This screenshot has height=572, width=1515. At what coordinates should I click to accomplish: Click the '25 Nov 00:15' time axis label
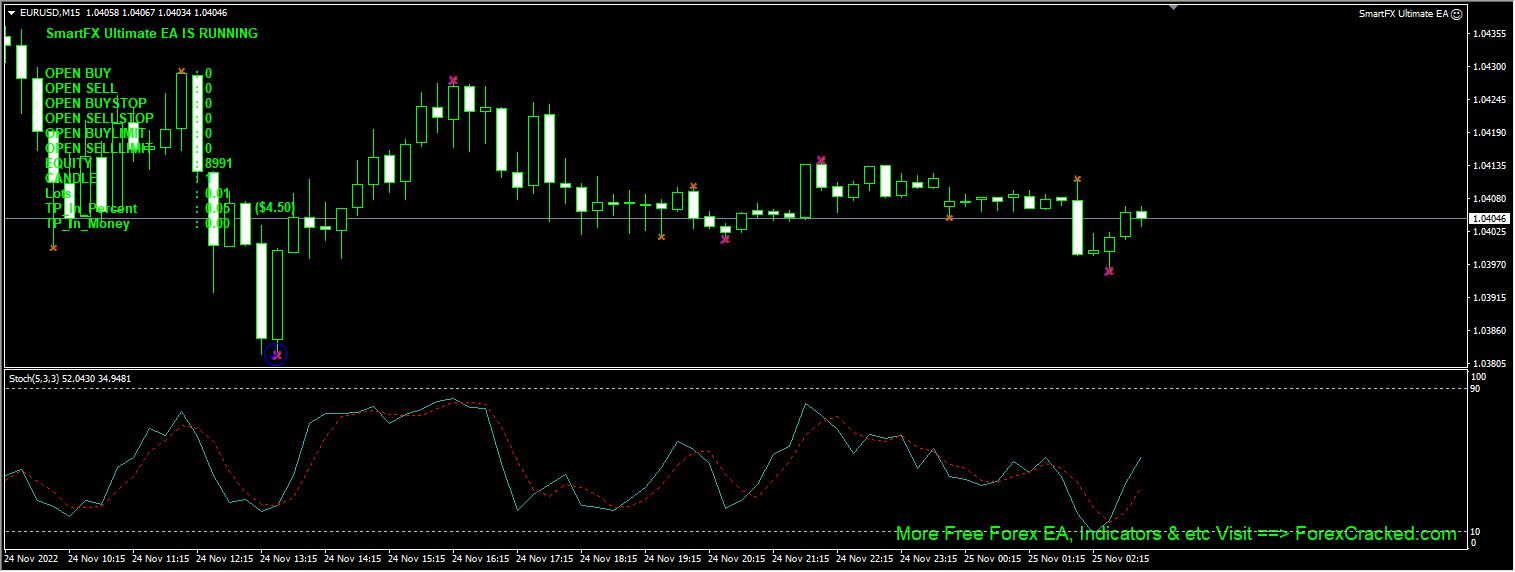[x=994, y=559]
